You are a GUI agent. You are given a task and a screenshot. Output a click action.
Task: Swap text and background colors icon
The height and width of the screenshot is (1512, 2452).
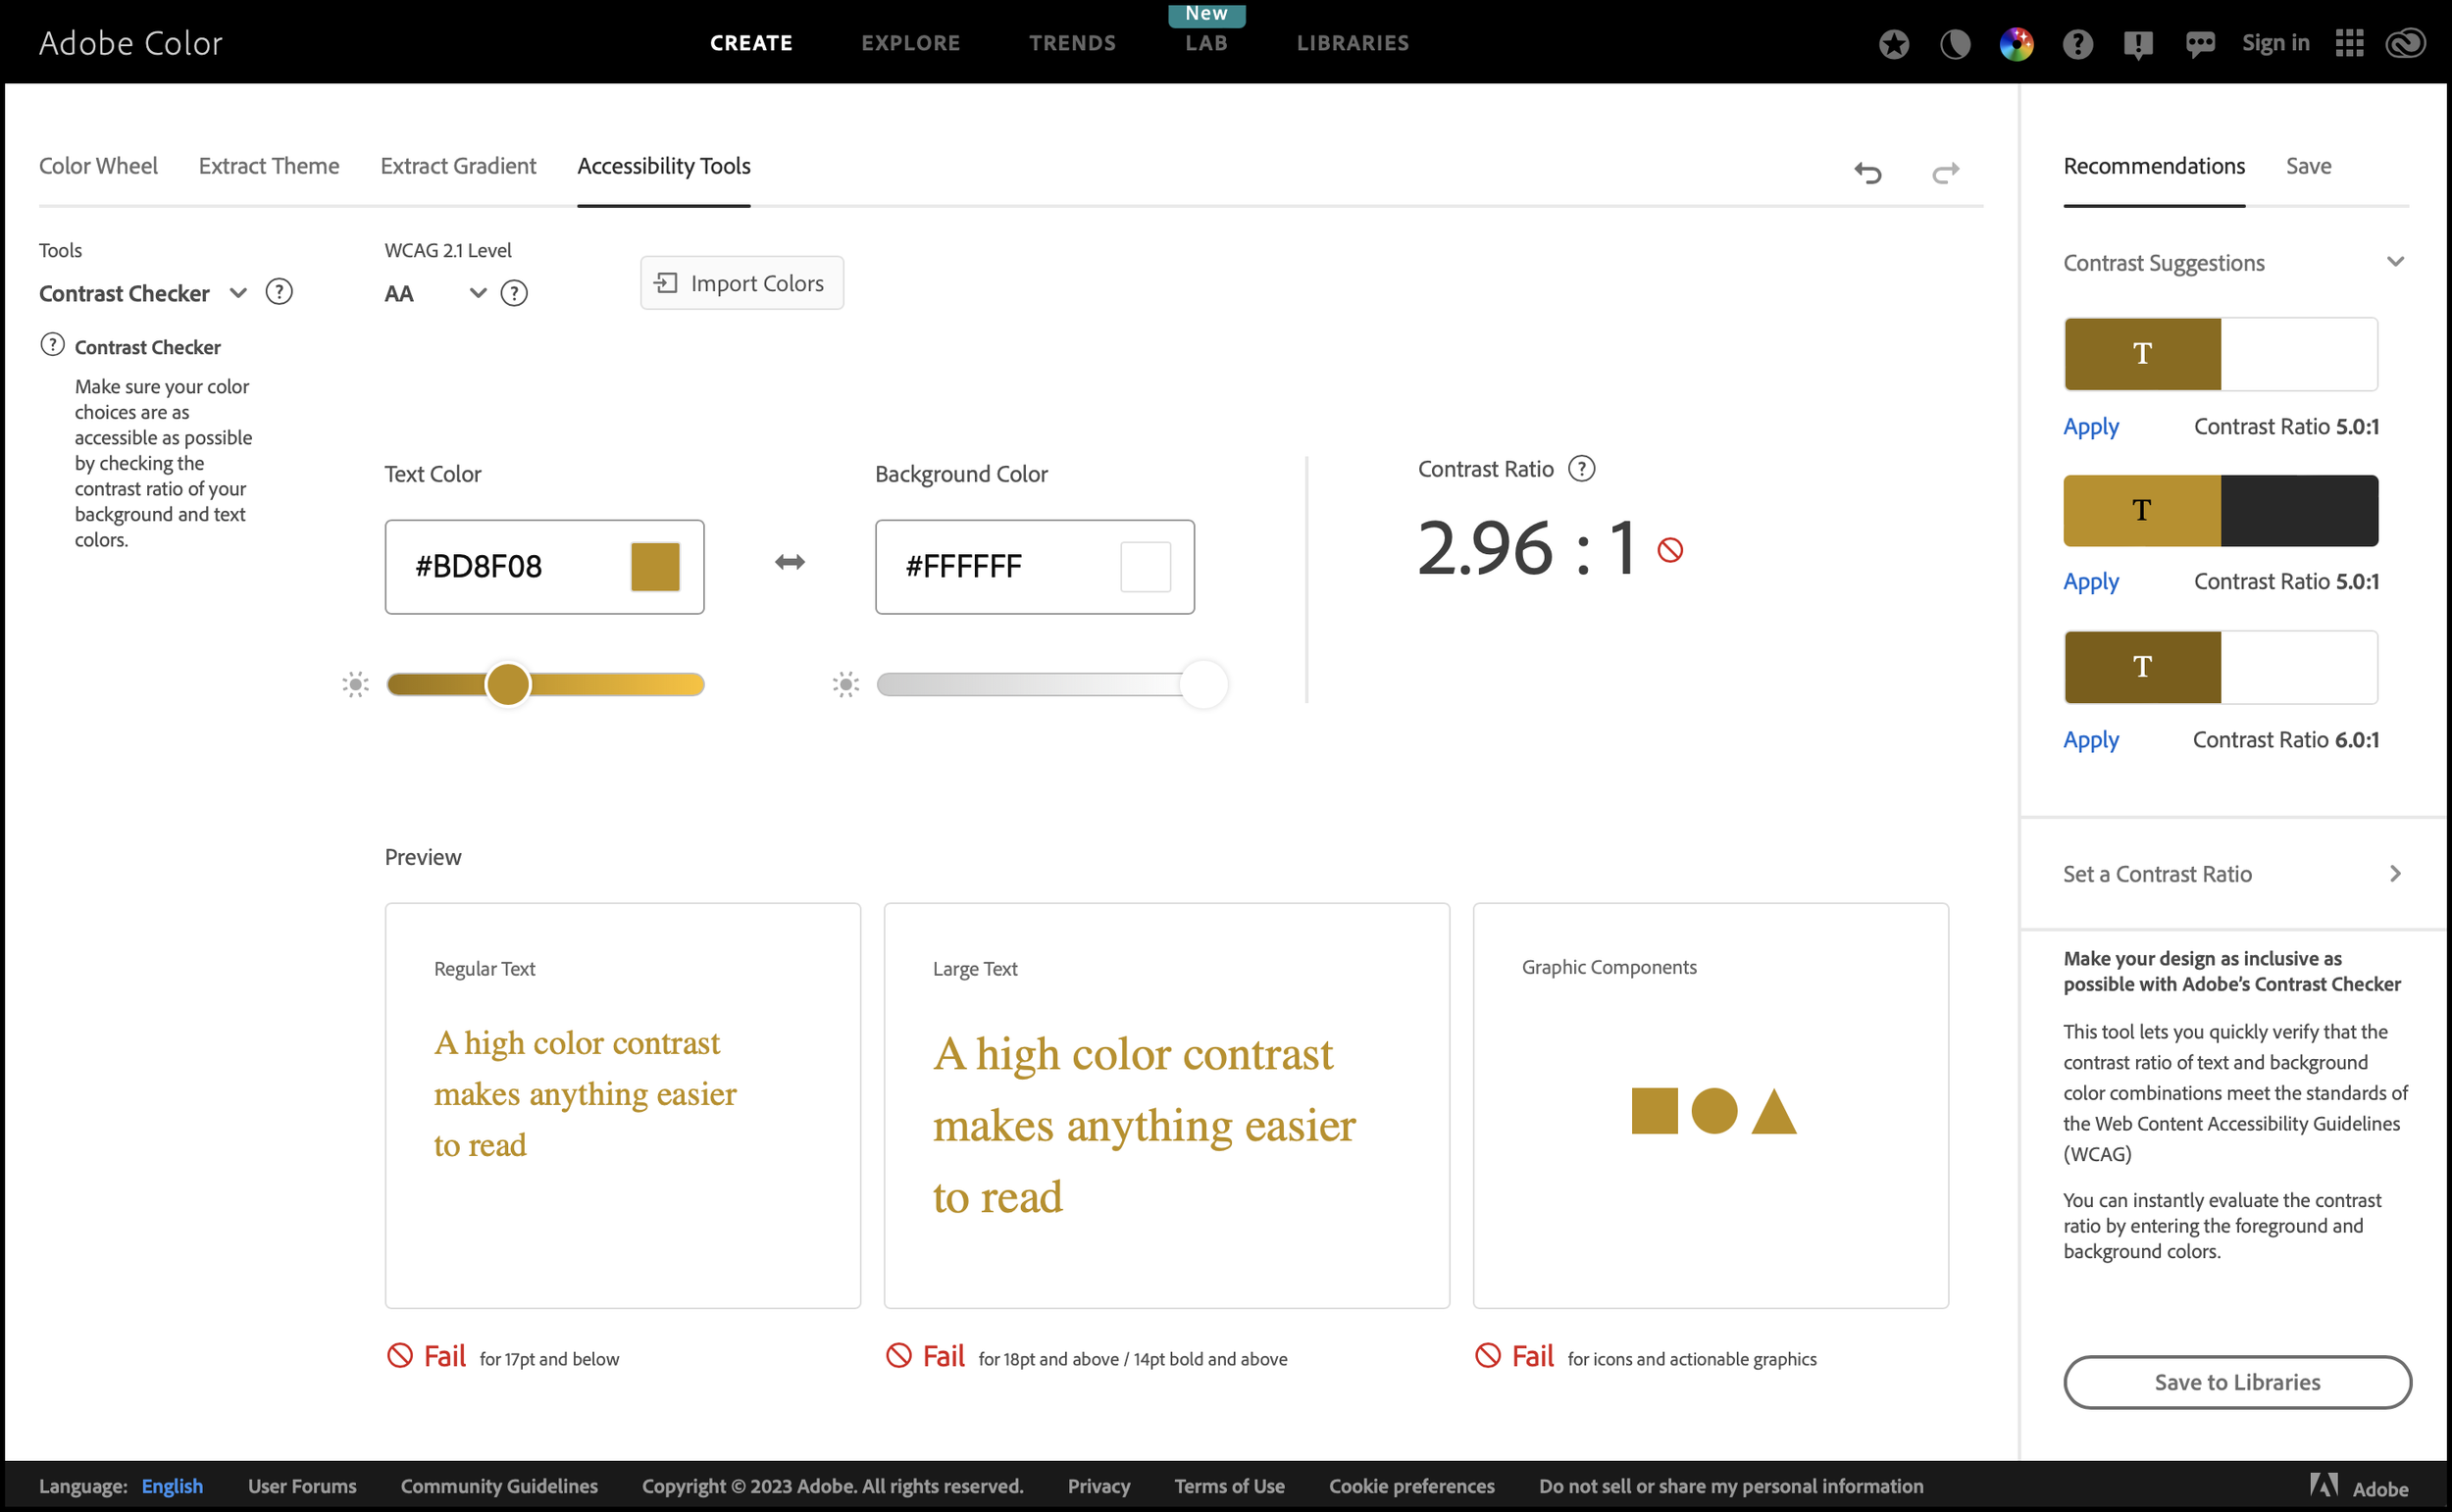pos(790,563)
